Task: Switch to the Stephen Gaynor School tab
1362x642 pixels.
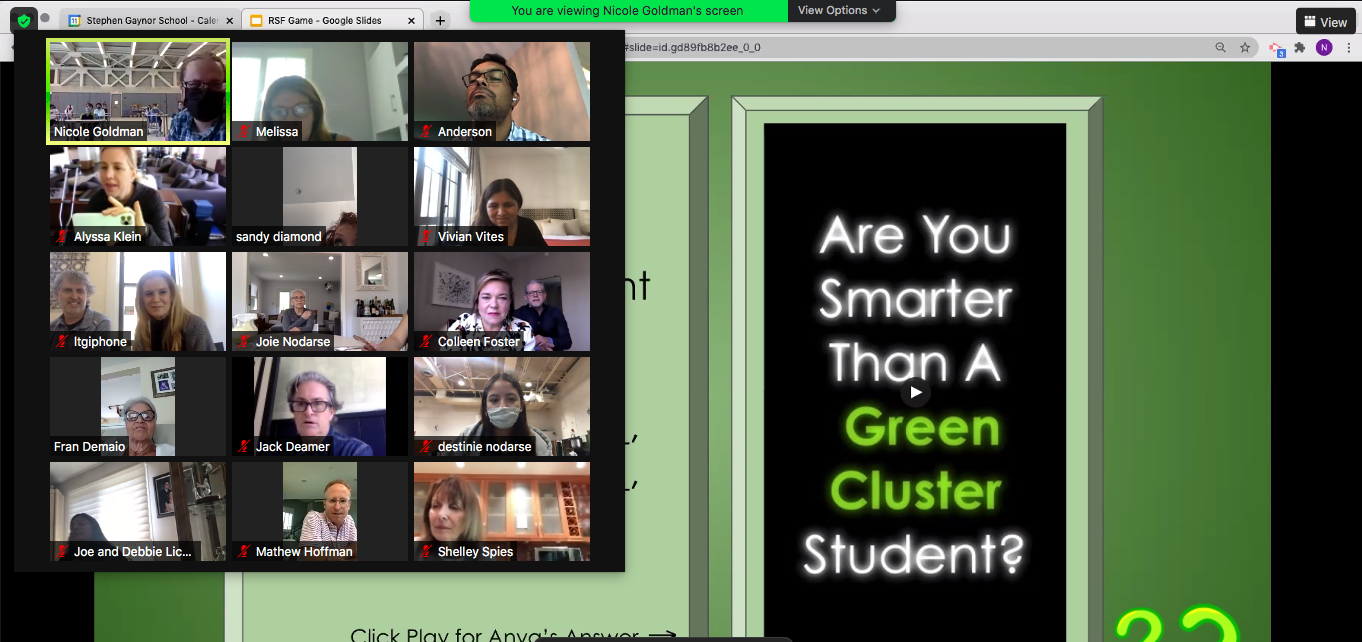Action: coord(148,21)
